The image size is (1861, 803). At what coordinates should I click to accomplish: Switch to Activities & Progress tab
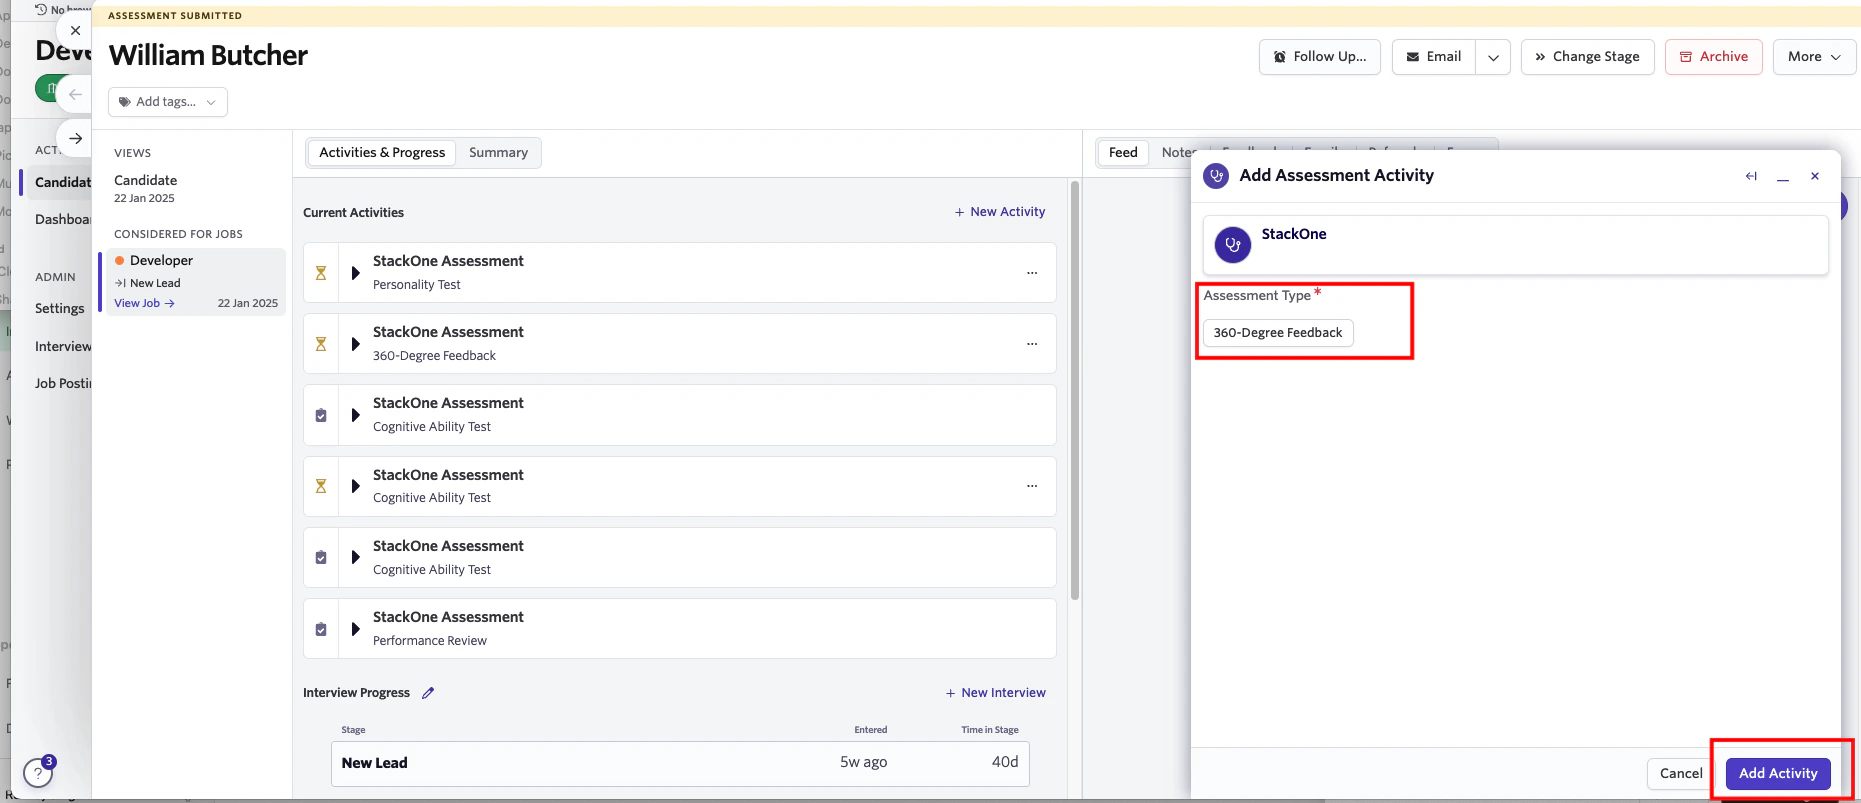click(x=382, y=153)
